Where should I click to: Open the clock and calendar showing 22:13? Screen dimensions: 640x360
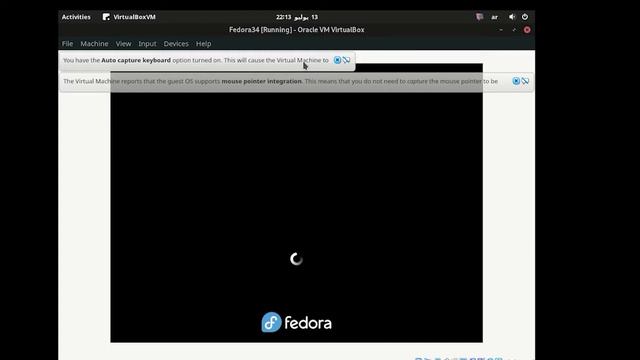297,17
